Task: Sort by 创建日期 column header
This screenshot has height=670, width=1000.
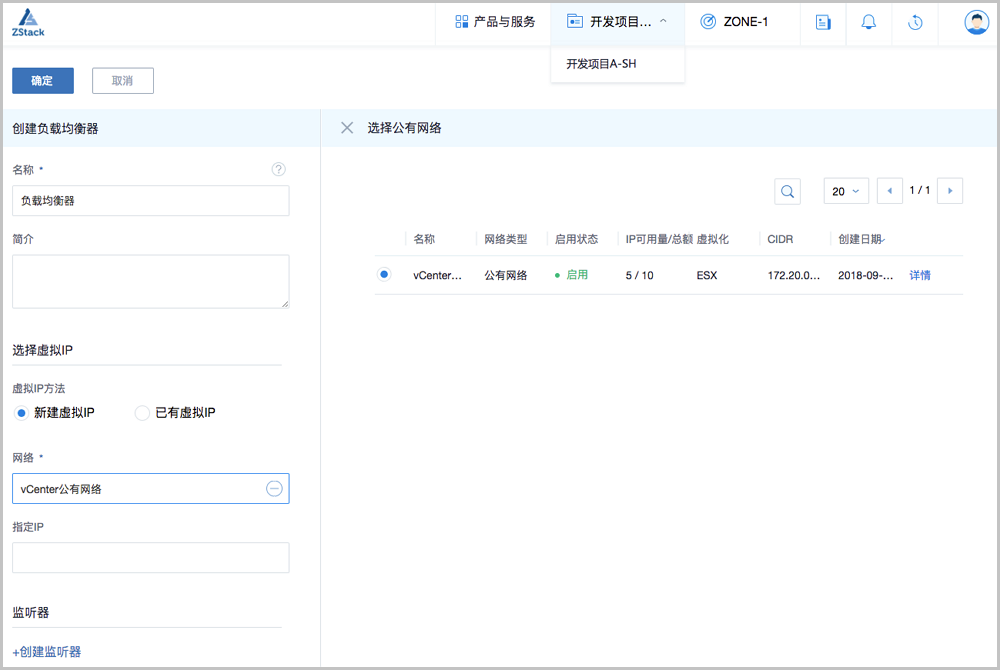Action: click(x=860, y=239)
